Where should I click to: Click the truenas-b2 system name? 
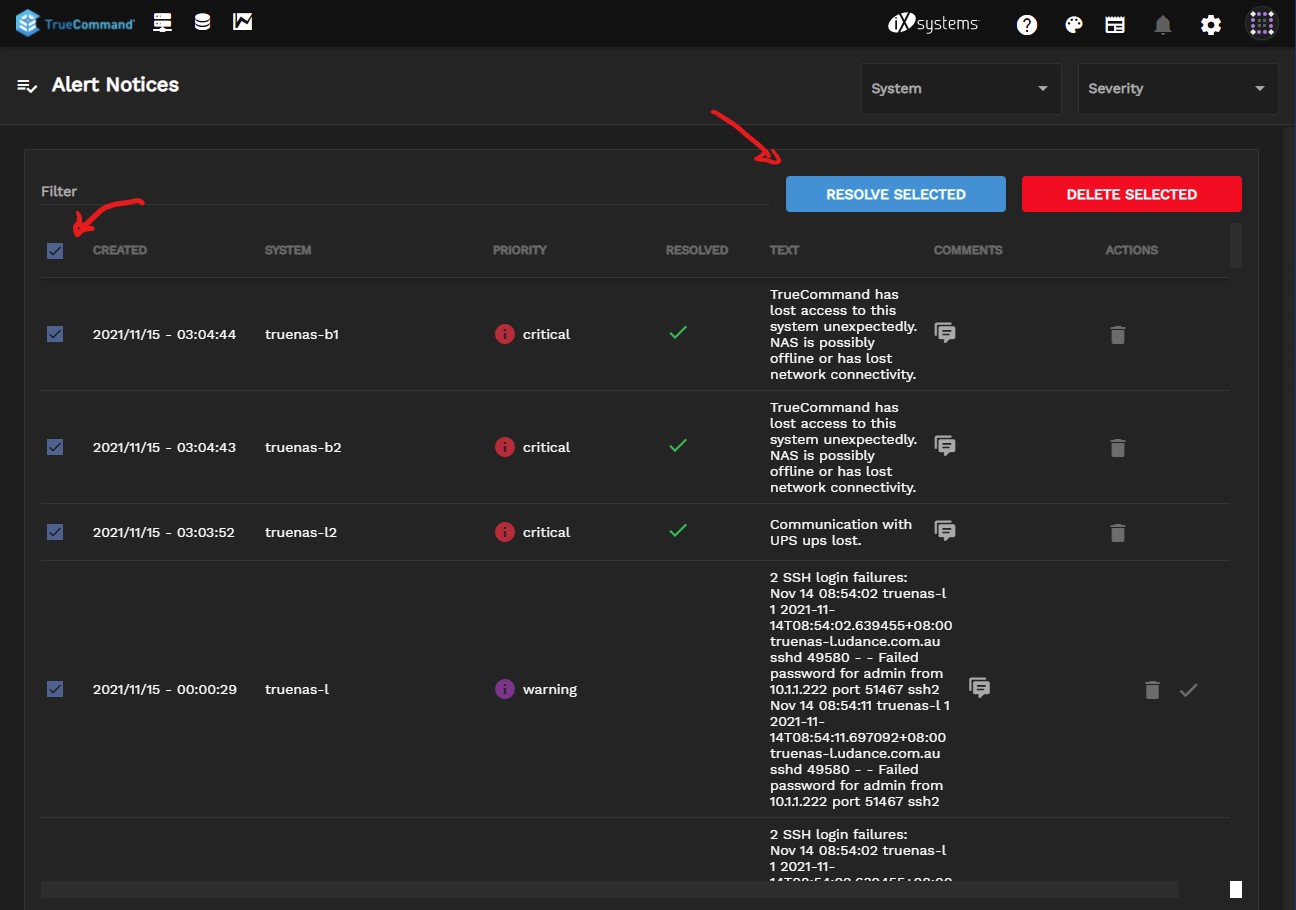tap(303, 447)
